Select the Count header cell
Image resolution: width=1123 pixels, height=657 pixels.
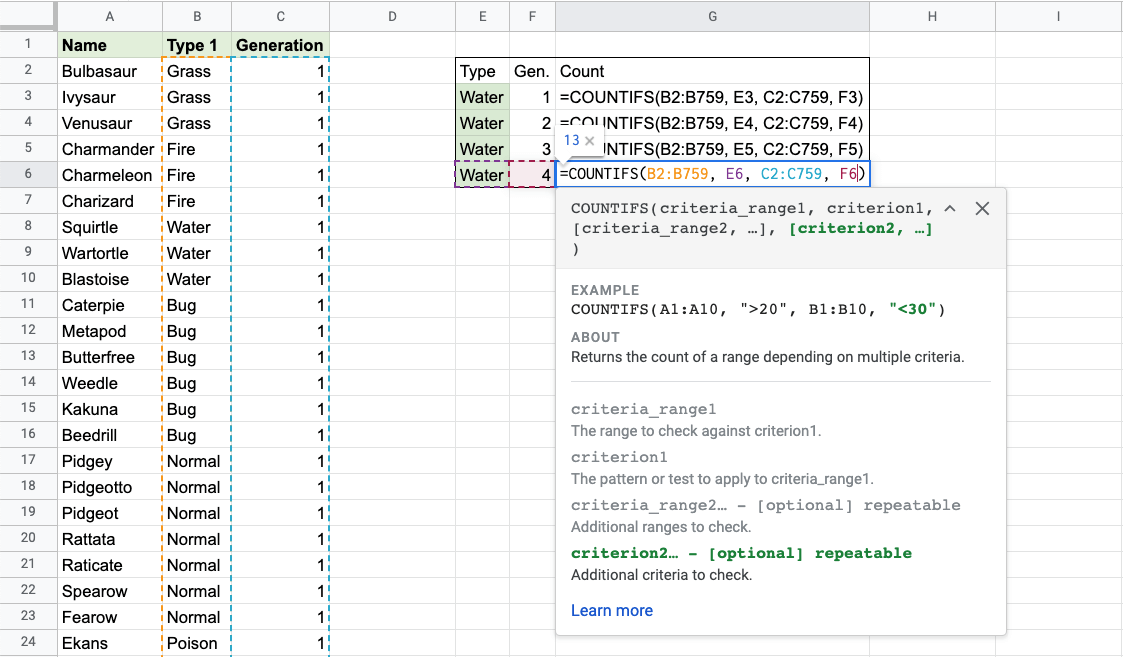[711, 71]
